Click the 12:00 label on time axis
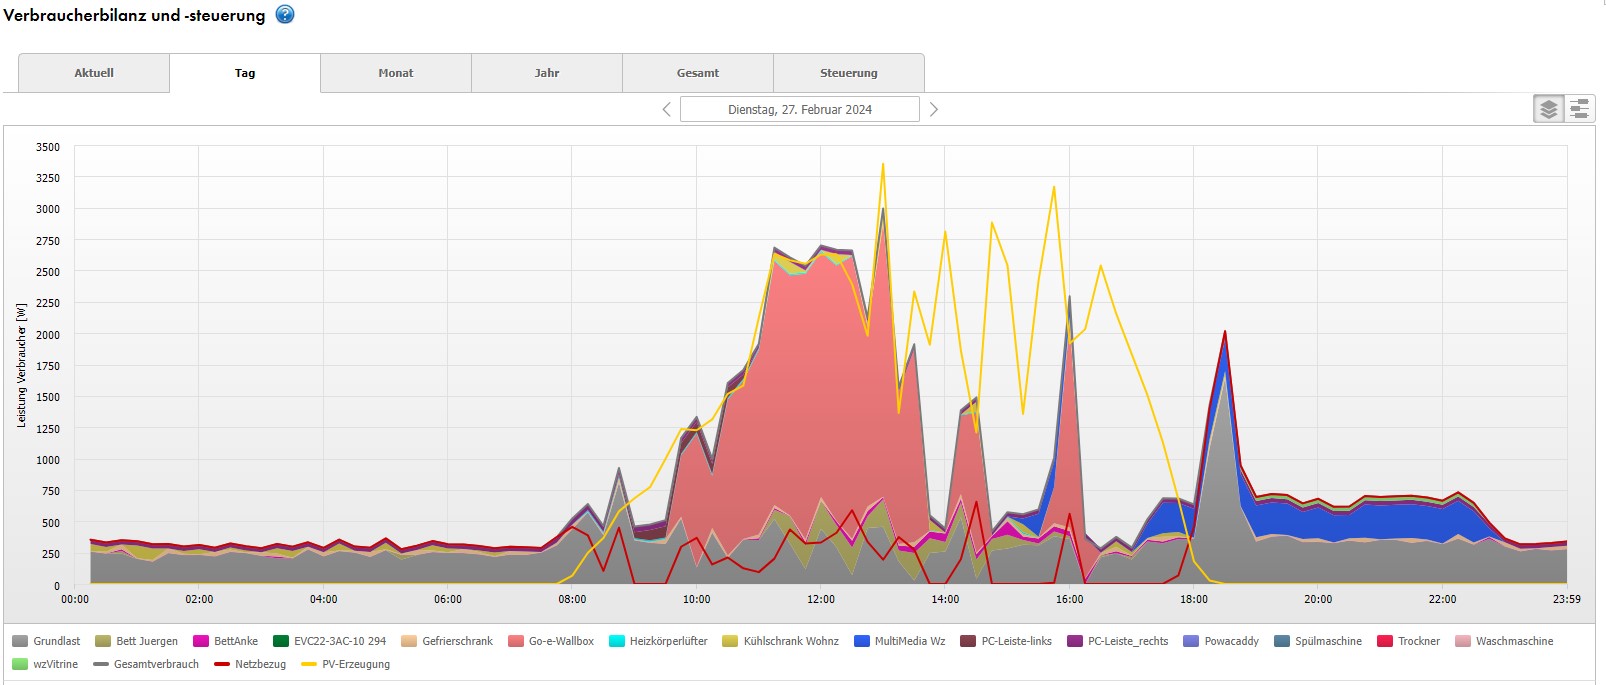 (x=821, y=599)
